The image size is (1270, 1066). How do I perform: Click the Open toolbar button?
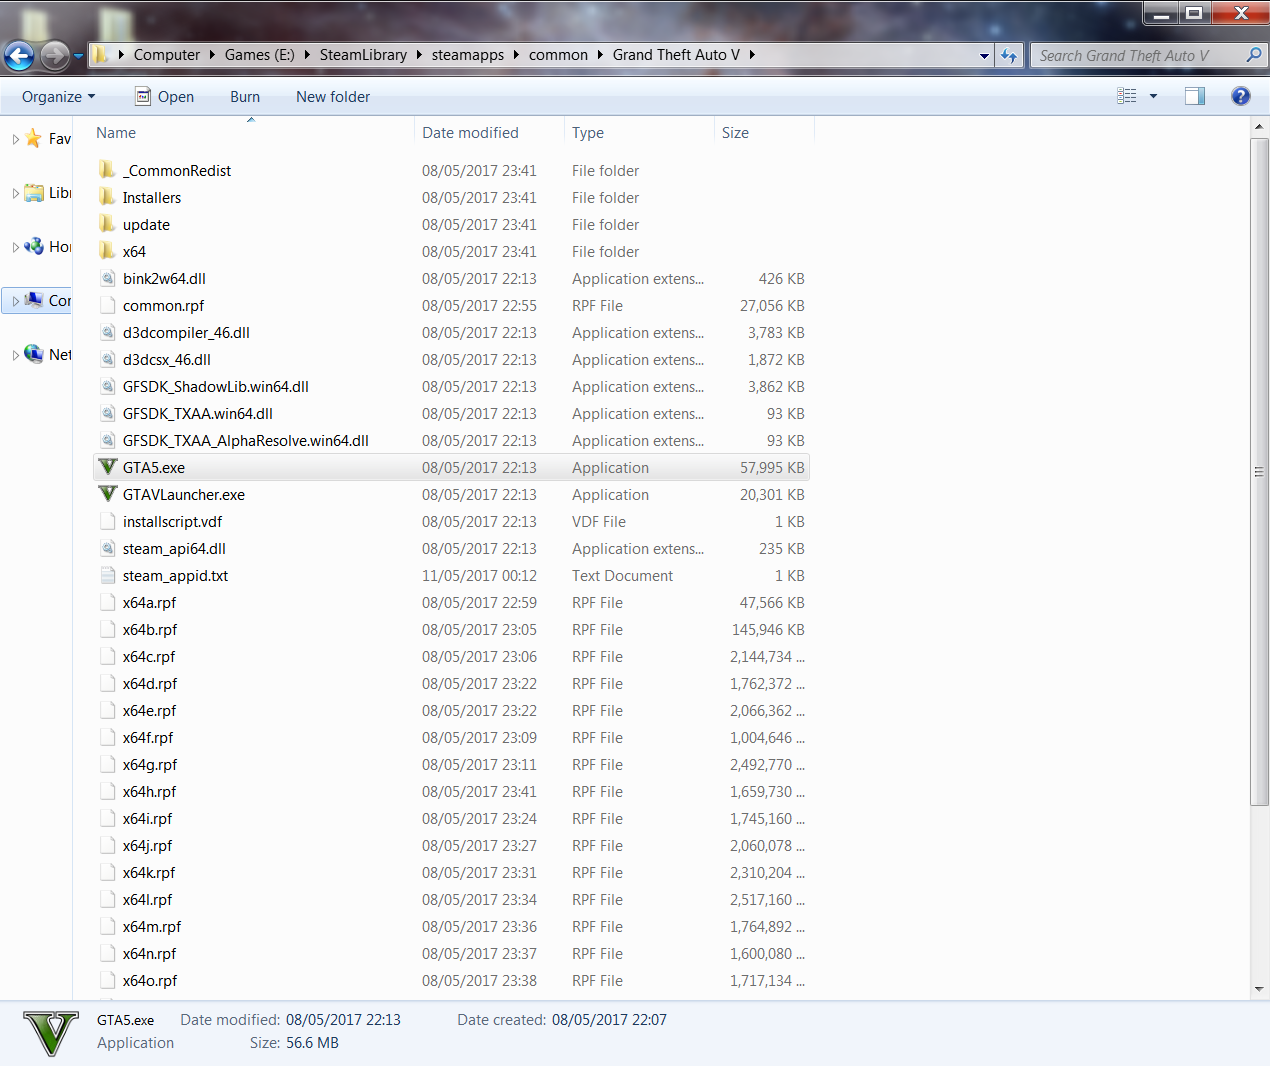(164, 96)
